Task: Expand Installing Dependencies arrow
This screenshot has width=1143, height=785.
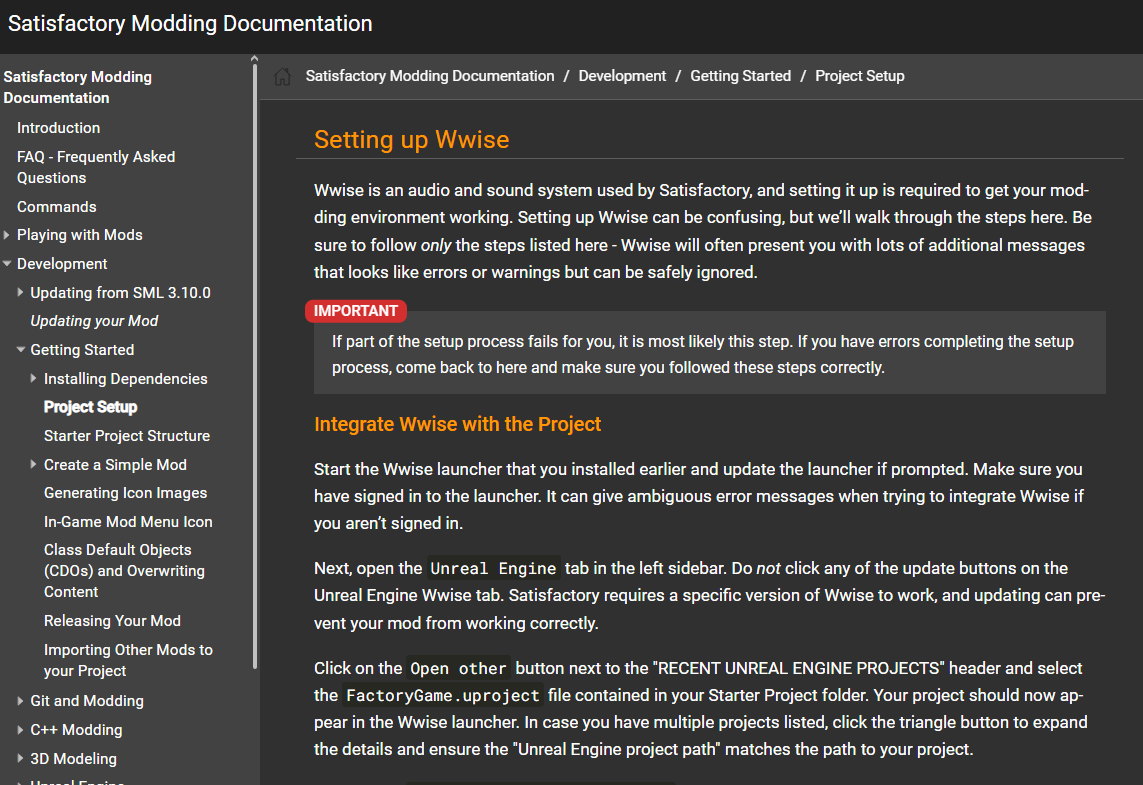Action: 34,378
